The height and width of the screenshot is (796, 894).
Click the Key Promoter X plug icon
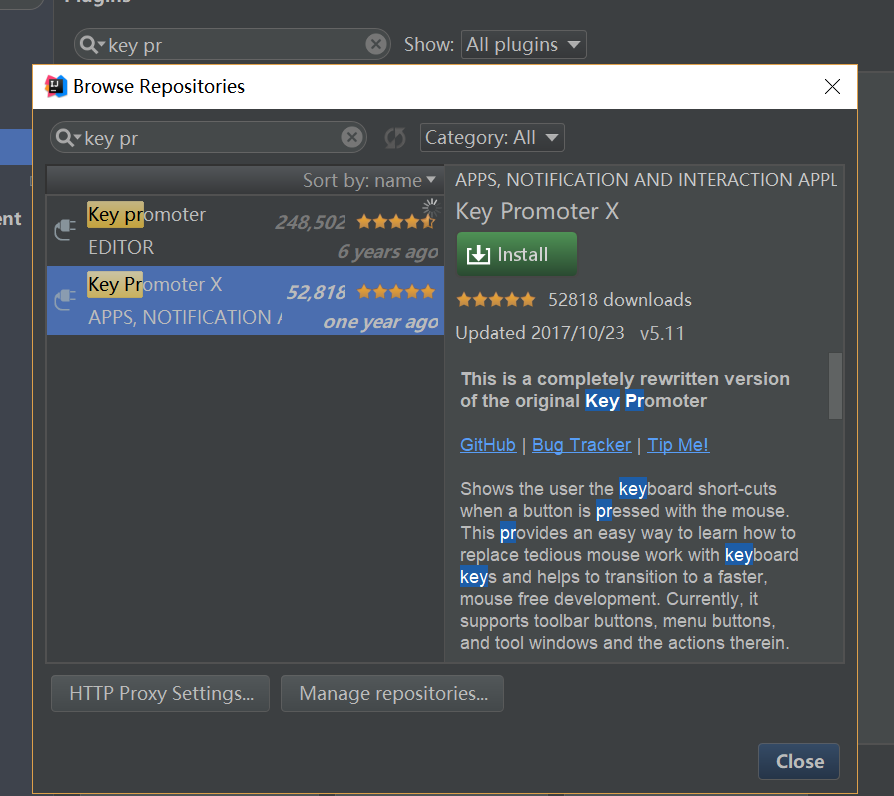[65, 300]
